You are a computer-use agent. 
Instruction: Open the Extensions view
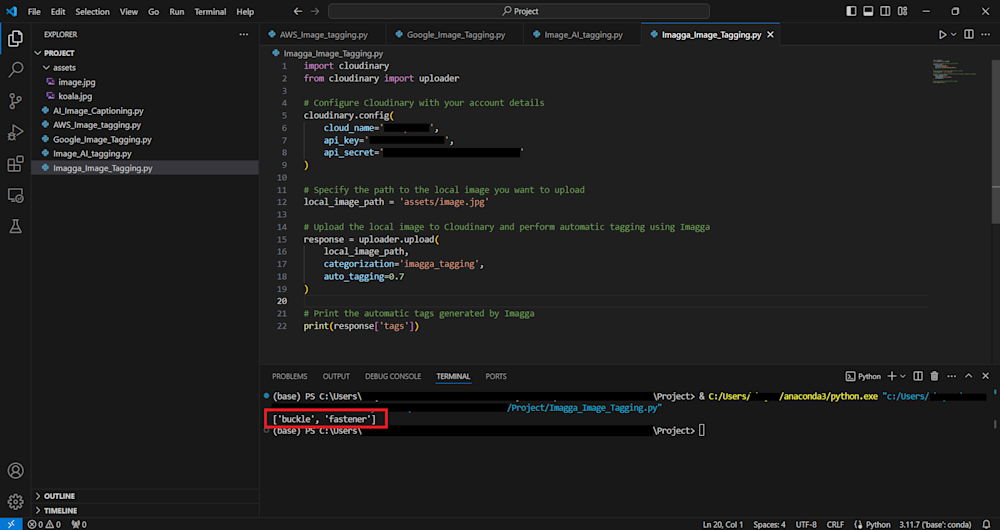(15, 164)
